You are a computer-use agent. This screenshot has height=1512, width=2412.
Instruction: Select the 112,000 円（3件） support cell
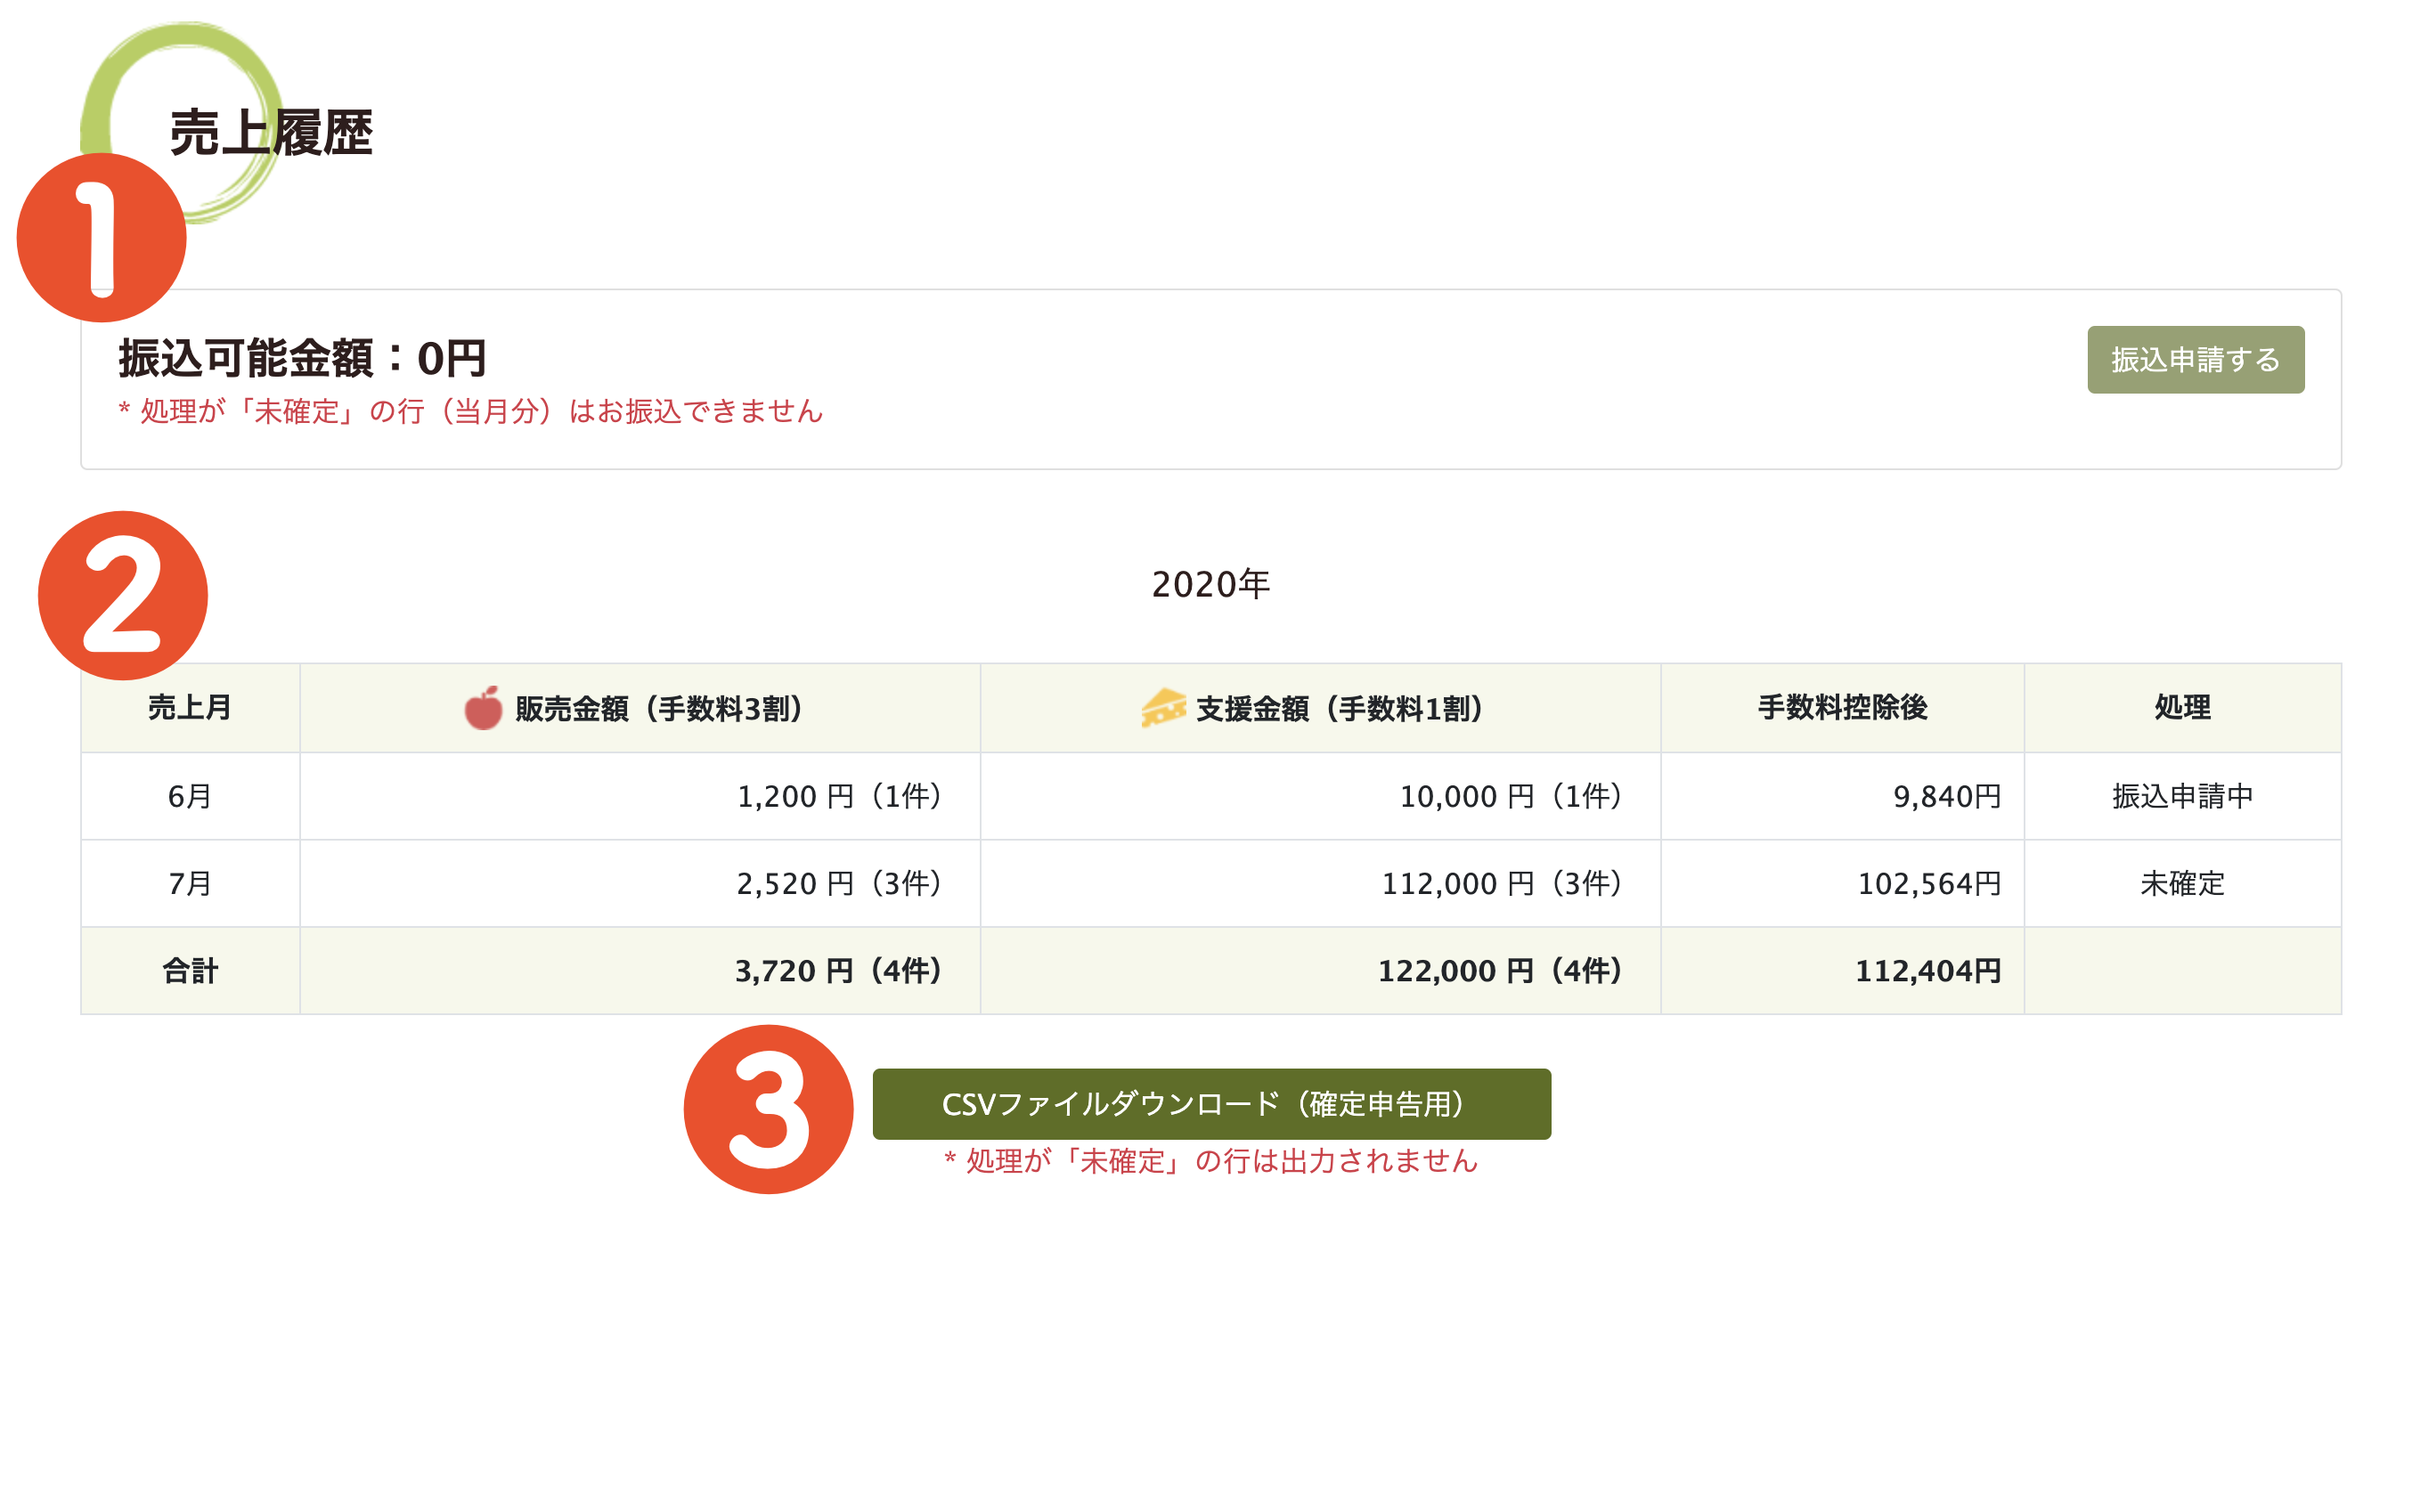[1320, 883]
